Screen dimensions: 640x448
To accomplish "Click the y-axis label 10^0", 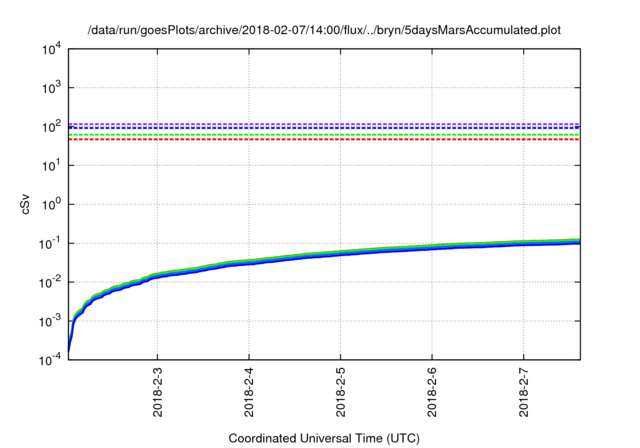I will click(51, 204).
